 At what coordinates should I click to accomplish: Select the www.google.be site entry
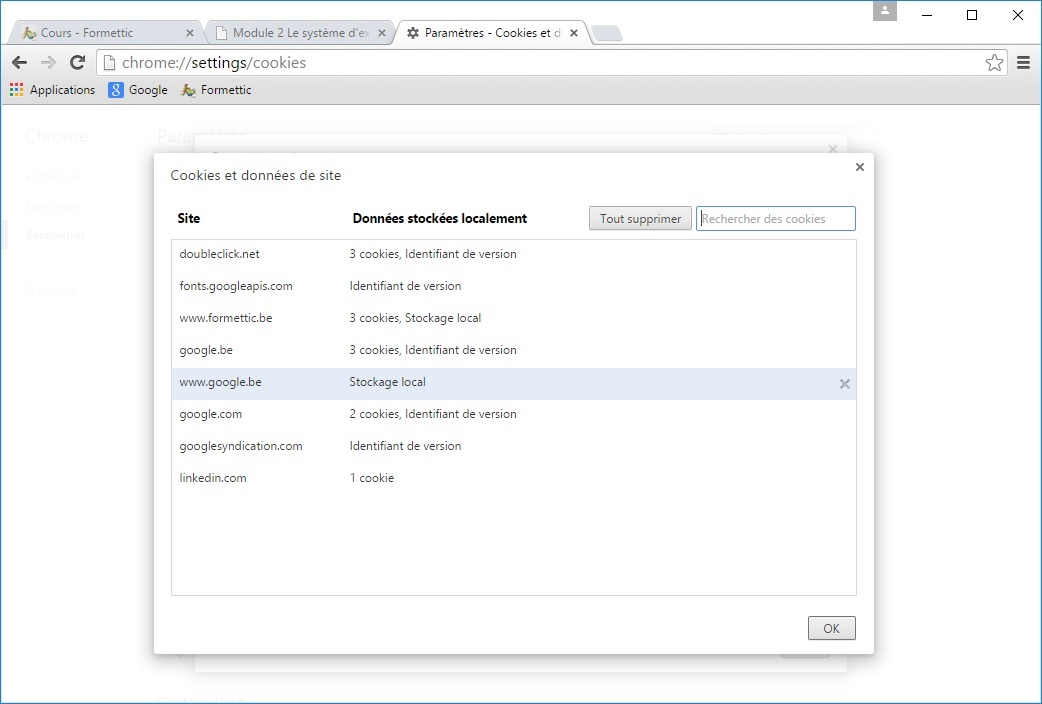tap(514, 382)
